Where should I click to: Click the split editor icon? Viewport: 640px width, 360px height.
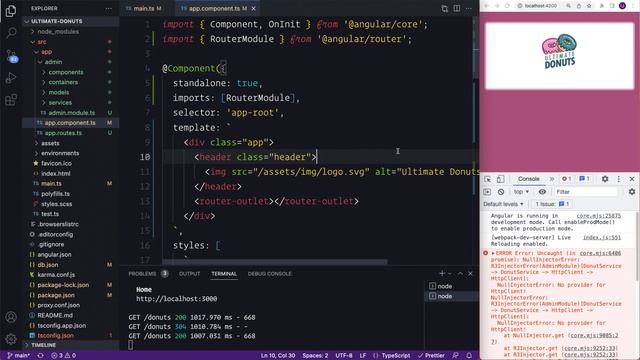point(457,8)
